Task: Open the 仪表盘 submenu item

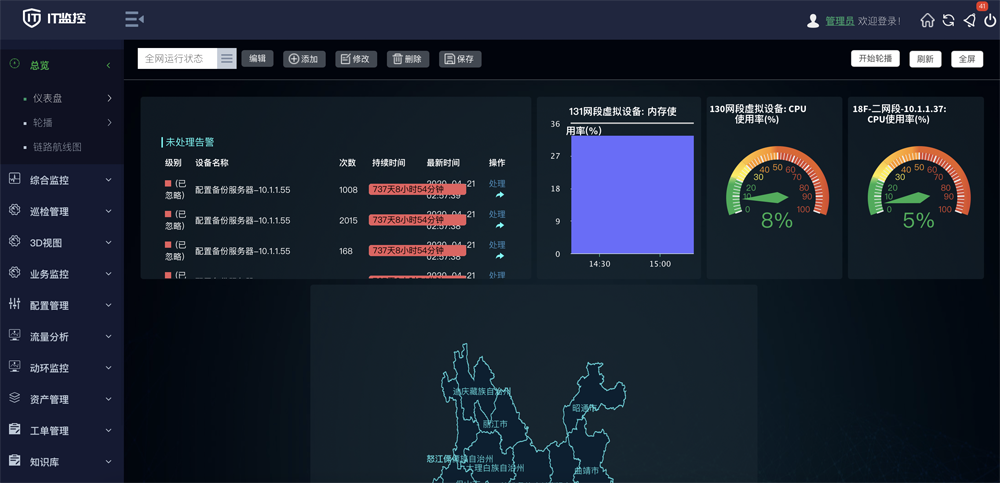Action: (48, 98)
